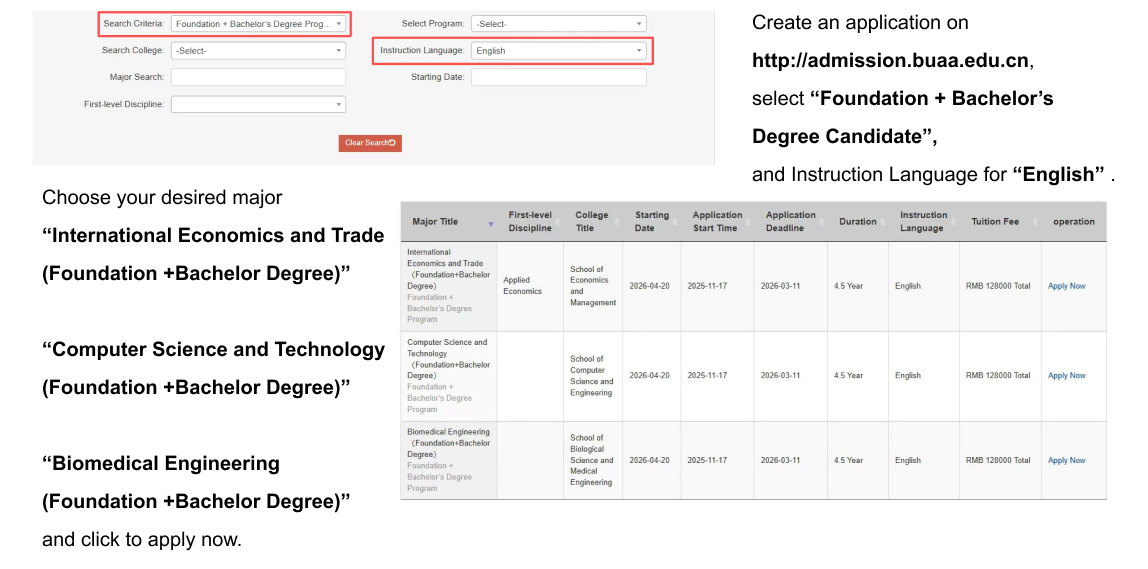1148x569 pixels.
Task: Open the Search College dropdown
Action: click(x=258, y=50)
